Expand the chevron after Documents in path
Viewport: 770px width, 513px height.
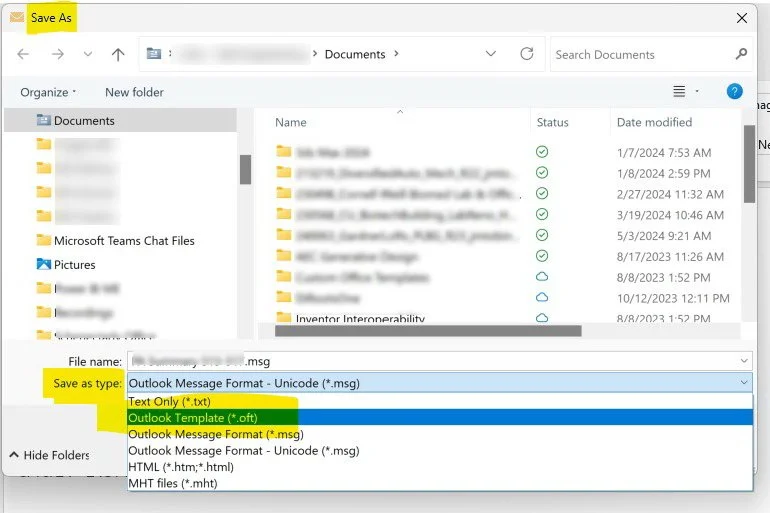pos(396,54)
